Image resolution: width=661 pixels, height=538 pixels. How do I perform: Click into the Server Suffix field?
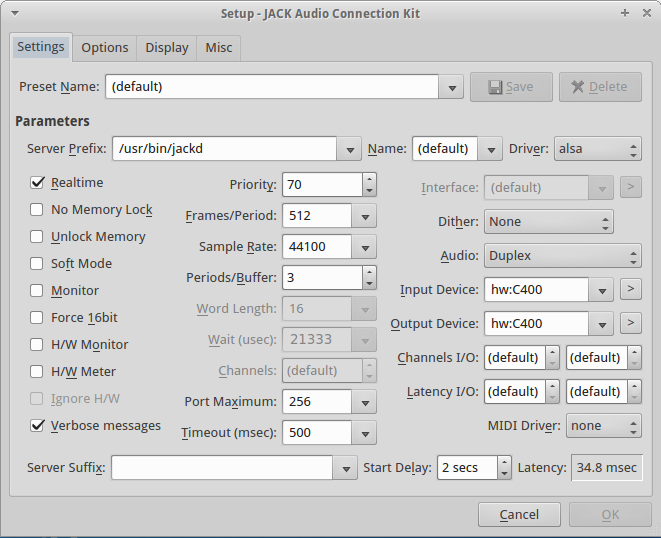[x=222, y=468]
